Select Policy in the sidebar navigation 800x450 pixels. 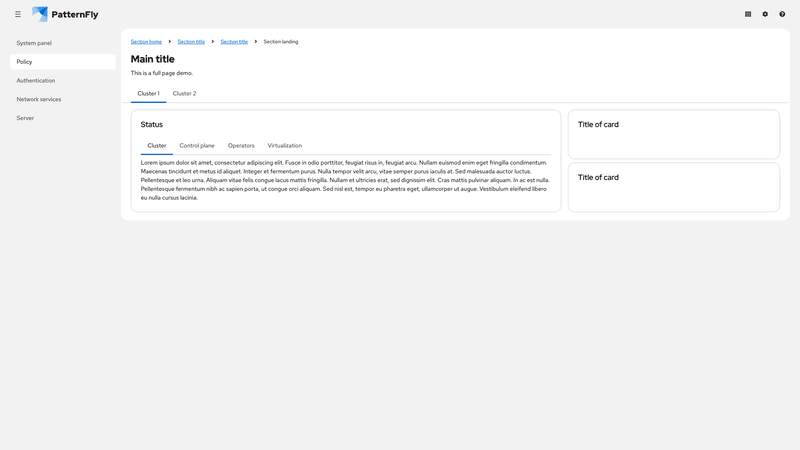point(25,62)
